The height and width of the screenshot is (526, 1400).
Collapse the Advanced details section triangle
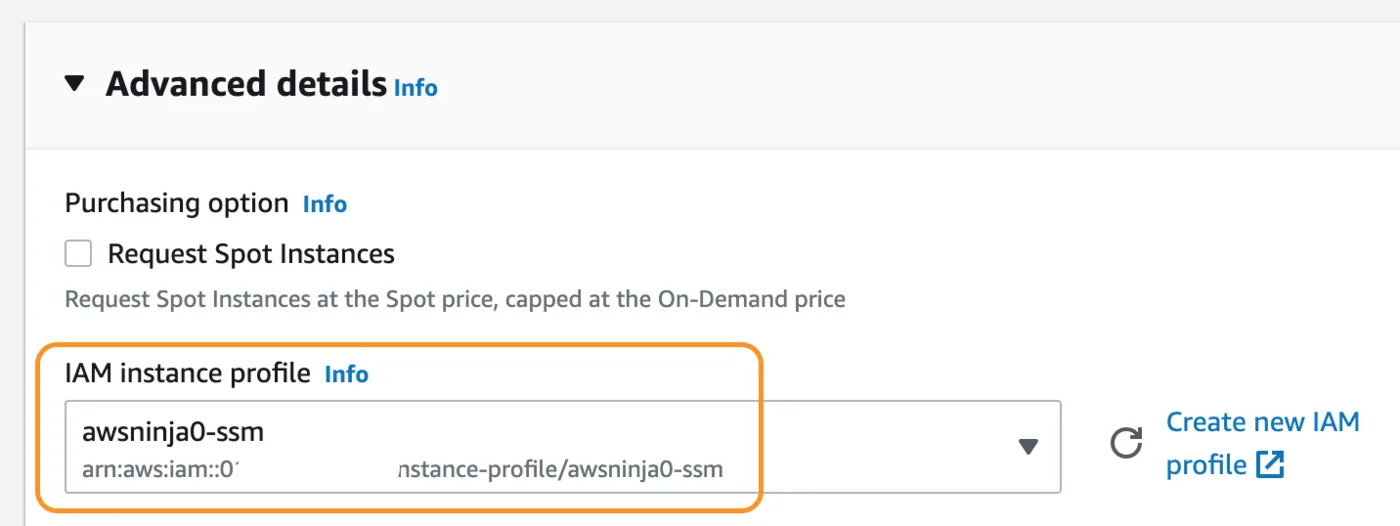pyautogui.click(x=75, y=84)
